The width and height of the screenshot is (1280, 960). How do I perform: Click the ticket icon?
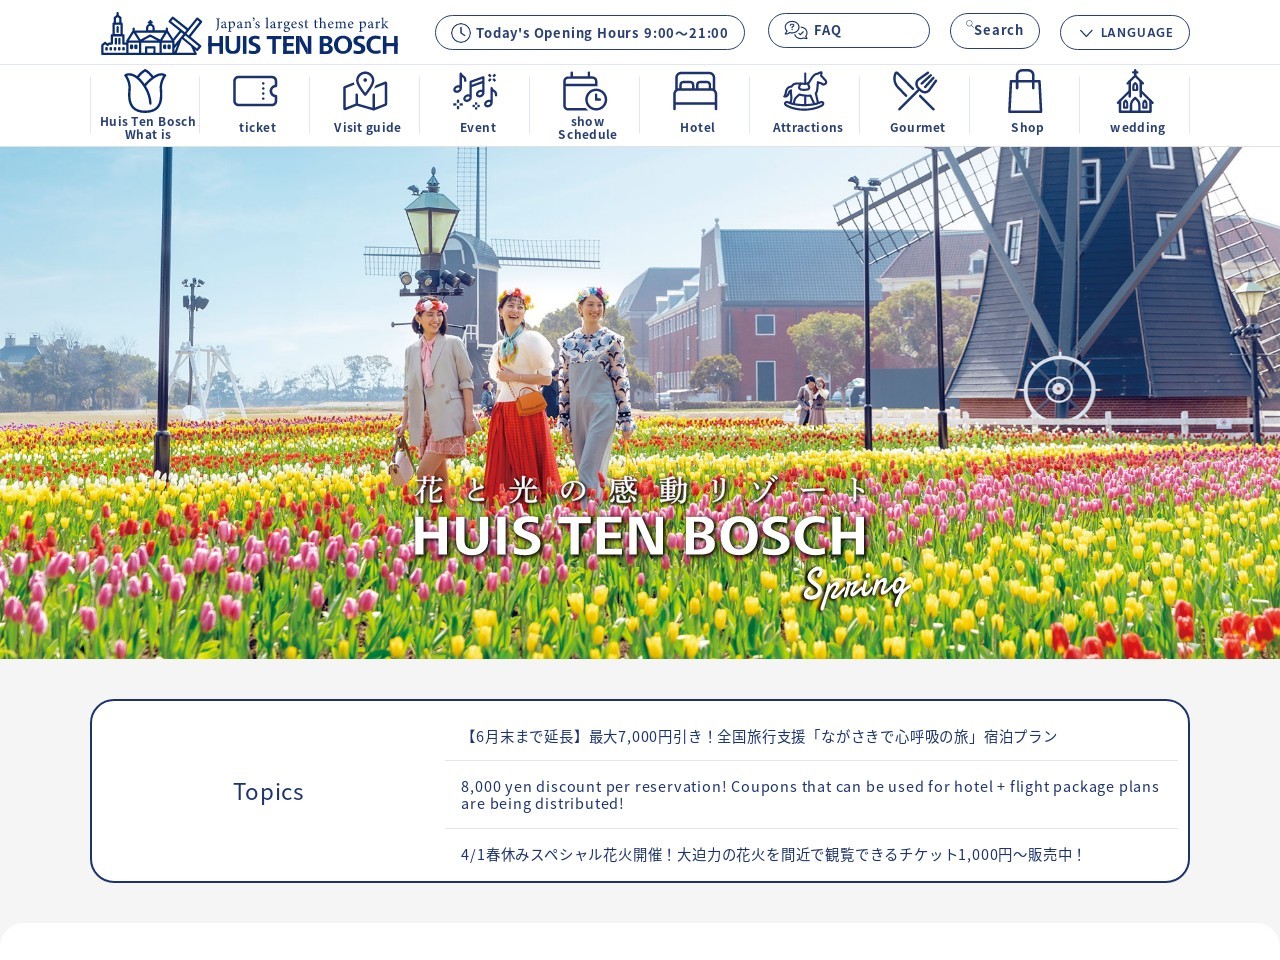coord(255,91)
